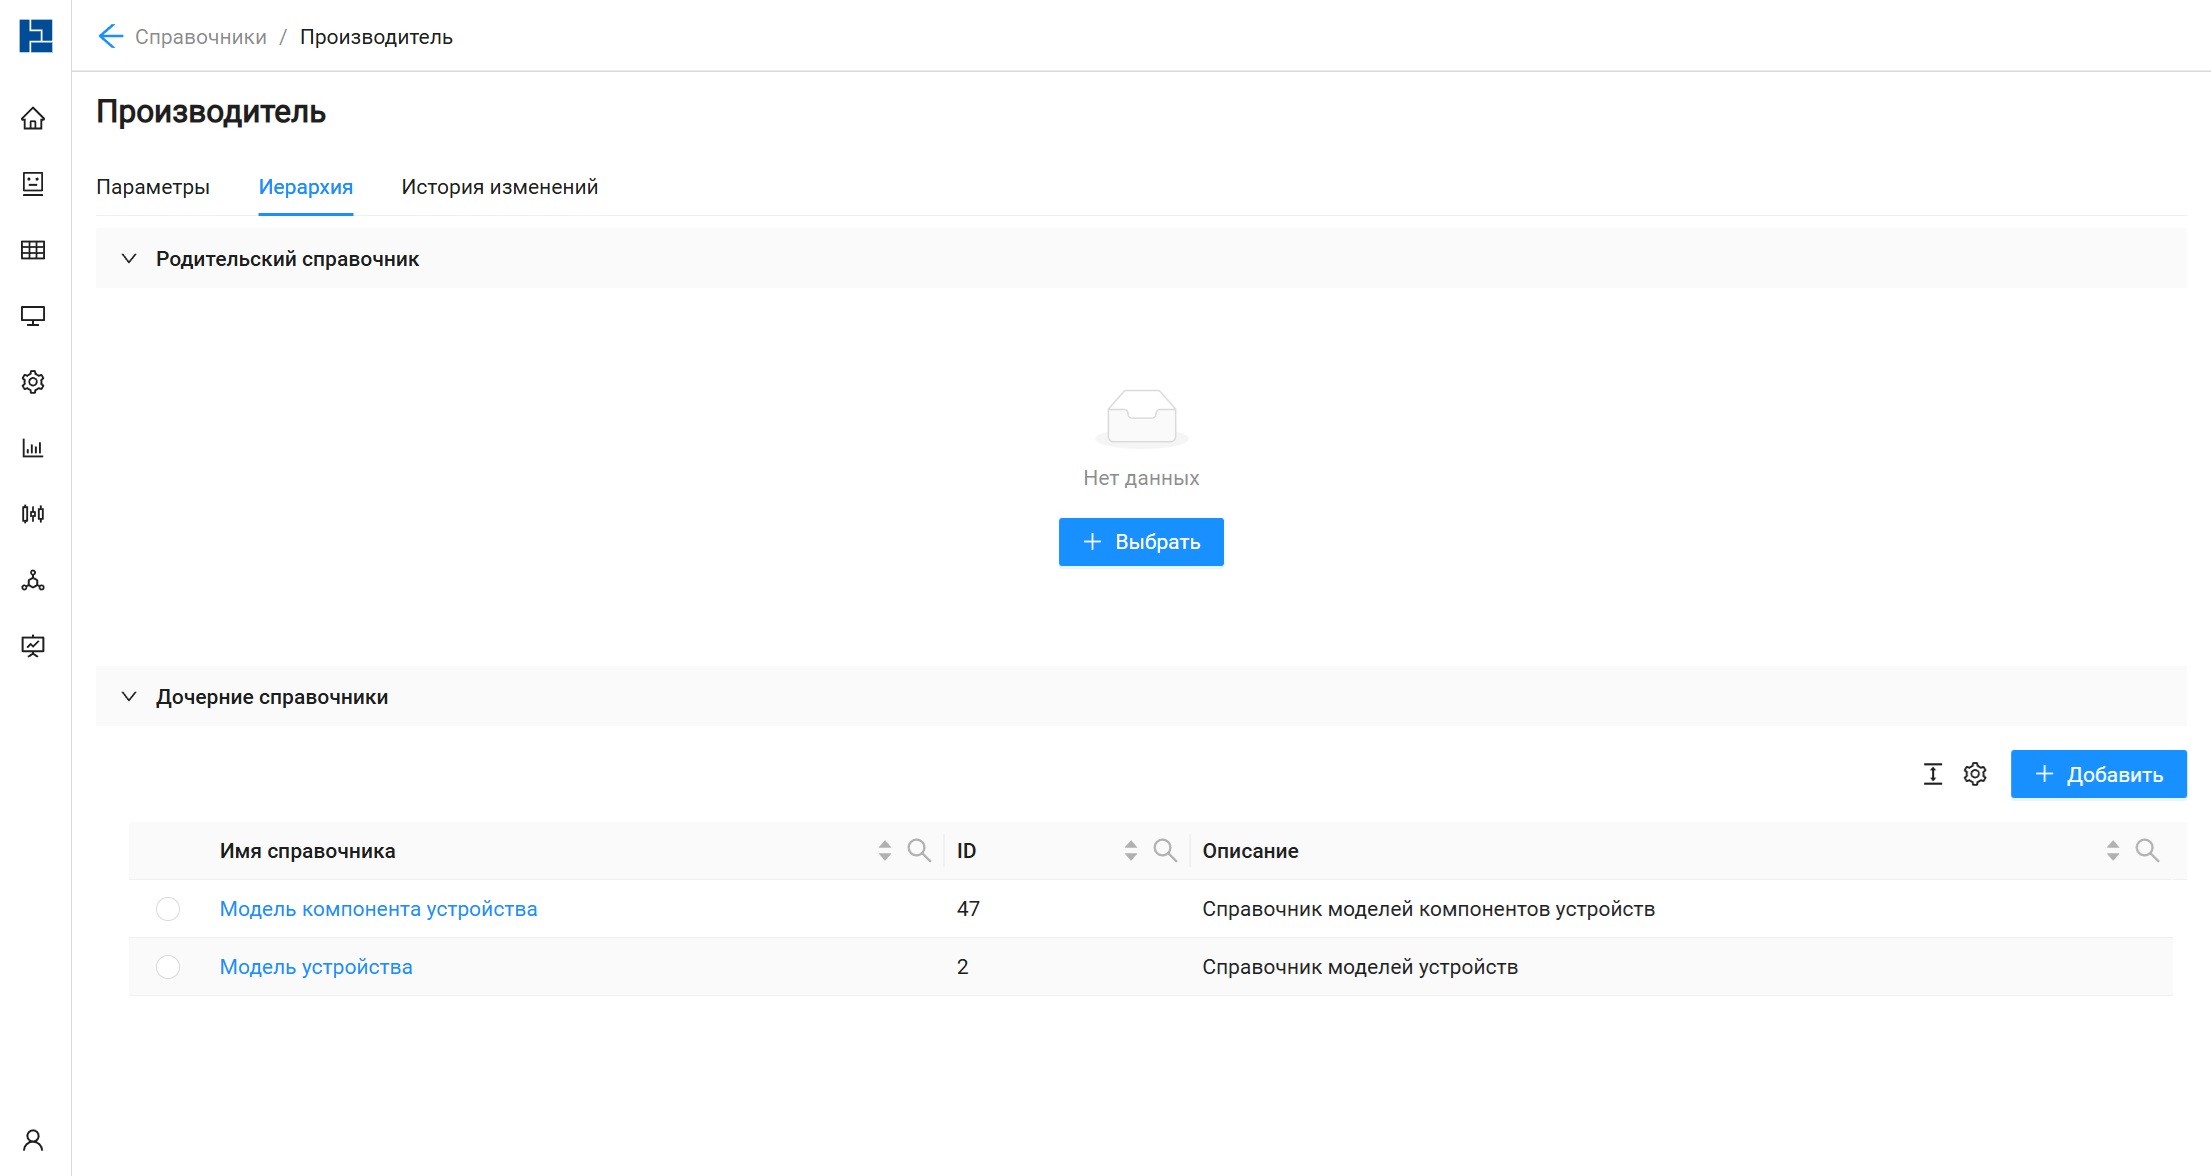Switch to the Параметры tab
The width and height of the screenshot is (2211, 1176).
tap(153, 187)
